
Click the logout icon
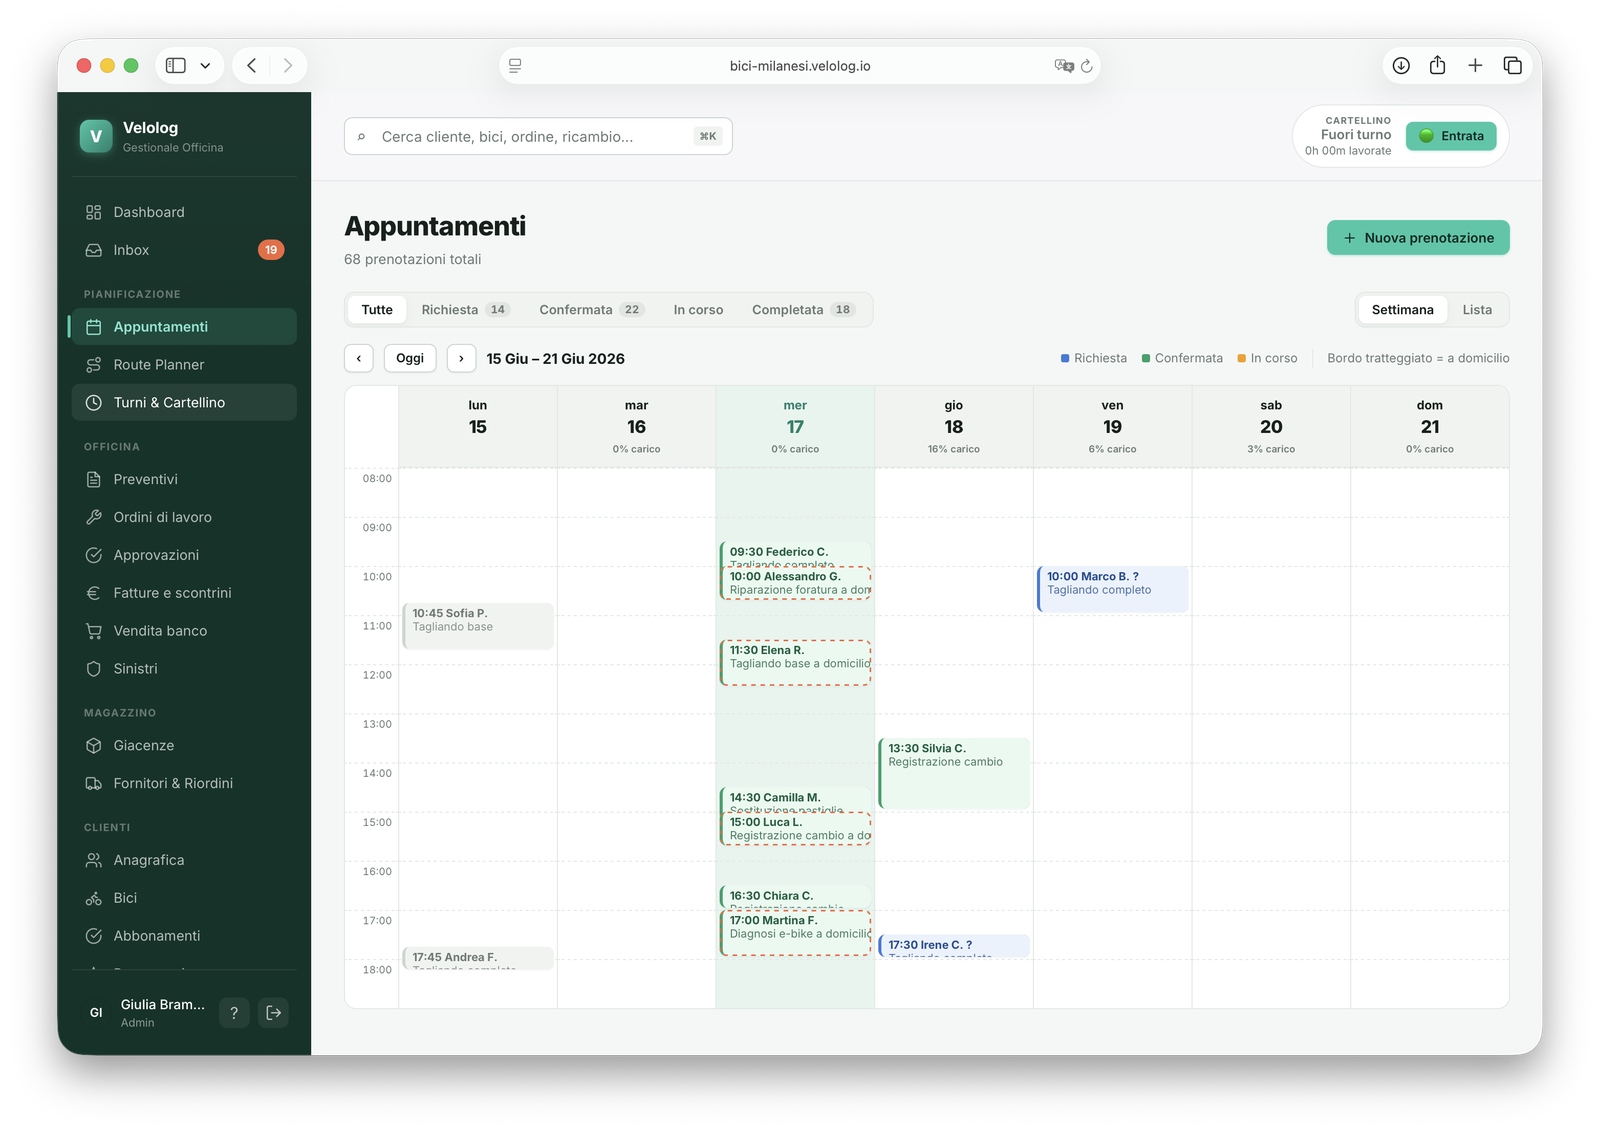click(x=274, y=1013)
